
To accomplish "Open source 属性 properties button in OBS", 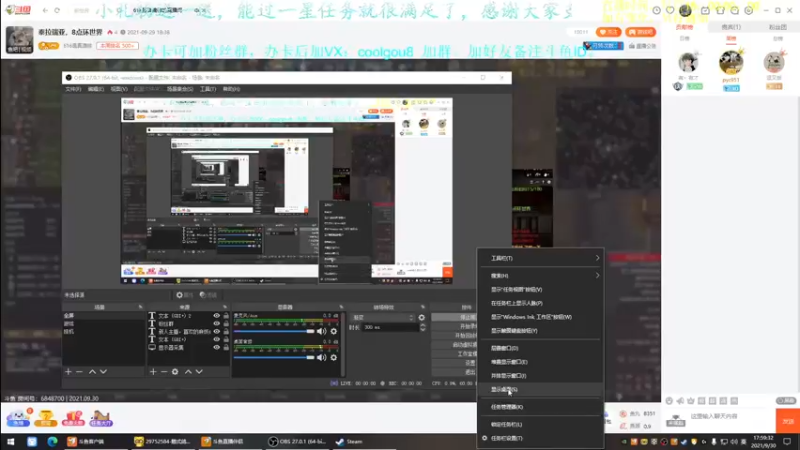I will (185, 295).
